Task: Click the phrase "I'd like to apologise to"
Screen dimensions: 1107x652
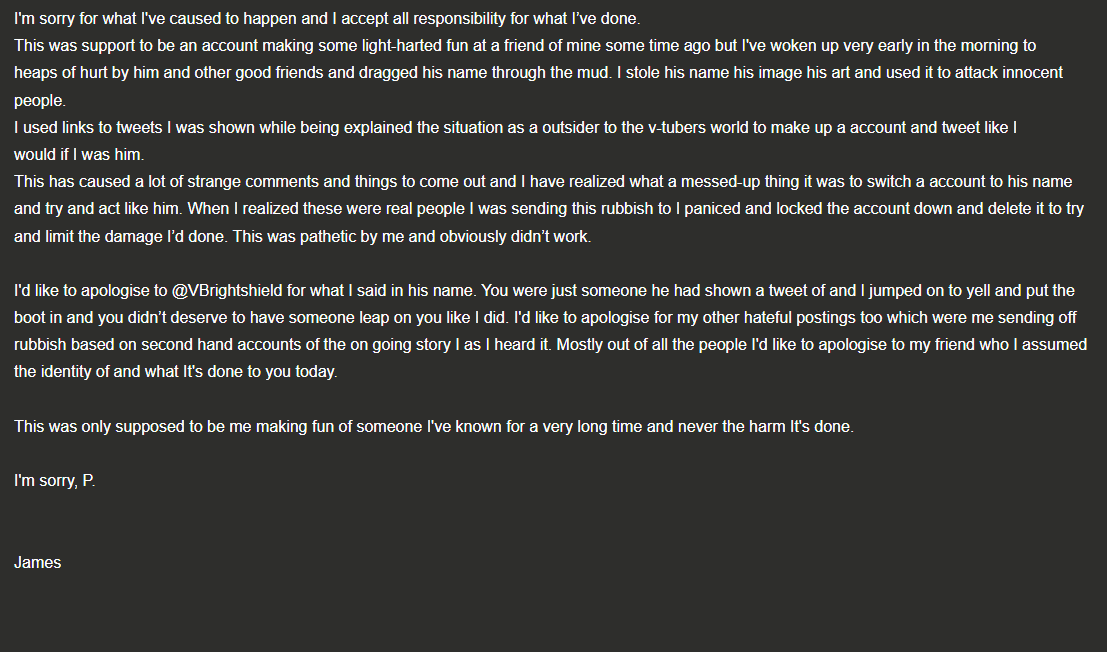Action: (x=90, y=291)
